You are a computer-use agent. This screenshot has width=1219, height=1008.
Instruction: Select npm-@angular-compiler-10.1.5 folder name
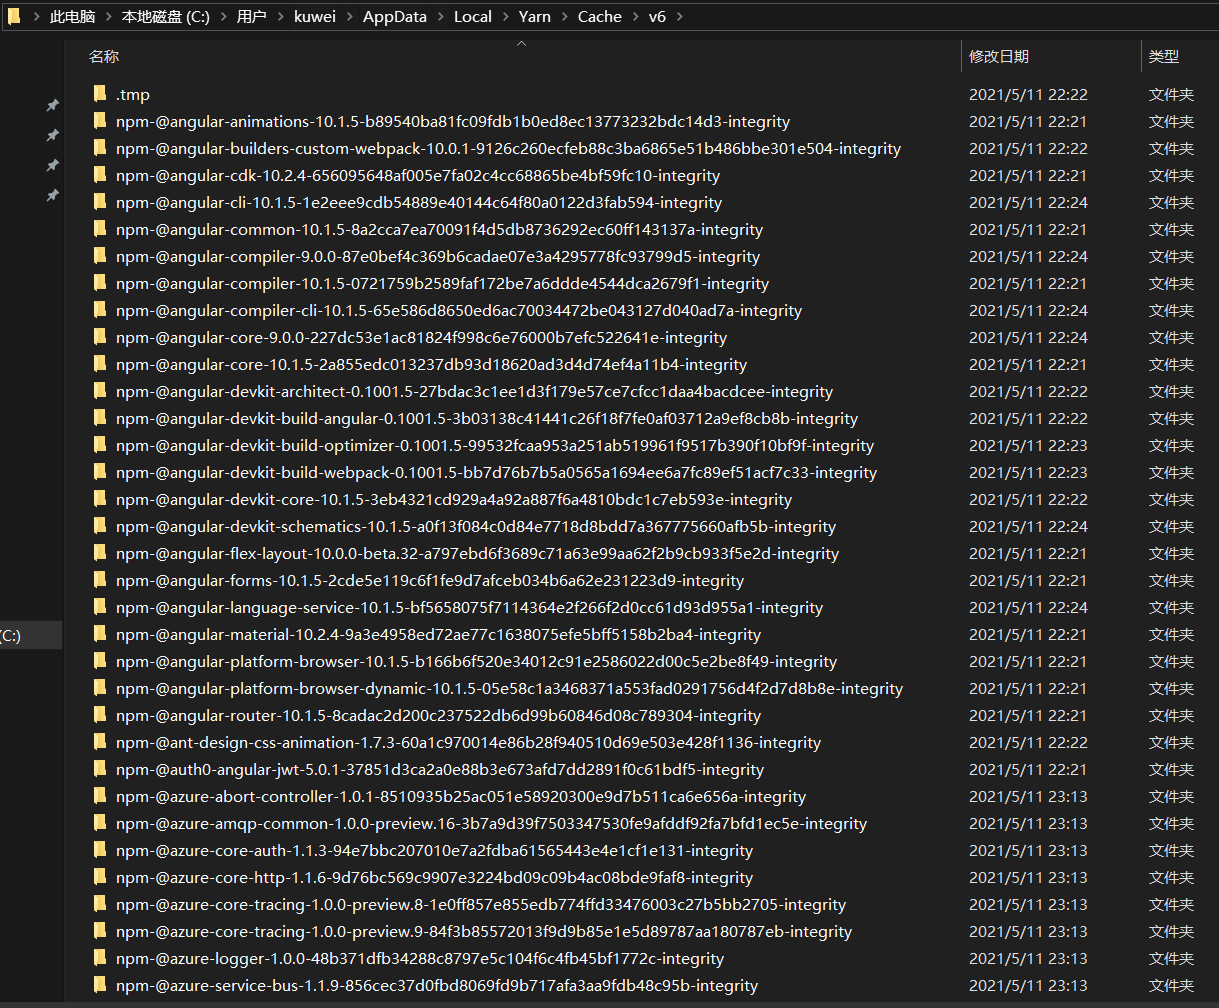pyautogui.click(x=442, y=283)
